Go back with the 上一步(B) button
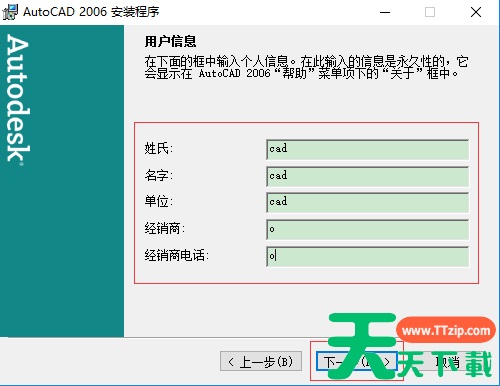This screenshot has height=386, width=500. pos(261,361)
